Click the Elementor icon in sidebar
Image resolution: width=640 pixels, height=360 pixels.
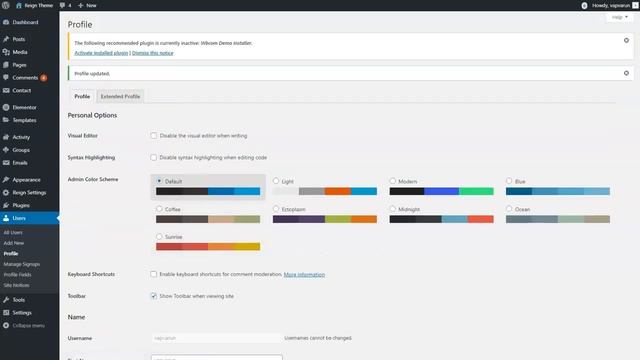6,107
